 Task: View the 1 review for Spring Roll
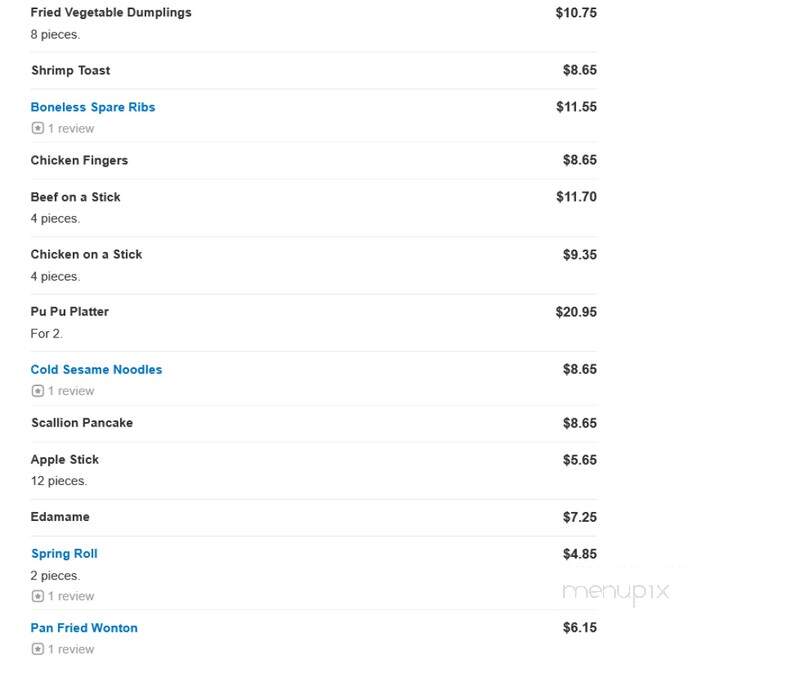coord(71,596)
